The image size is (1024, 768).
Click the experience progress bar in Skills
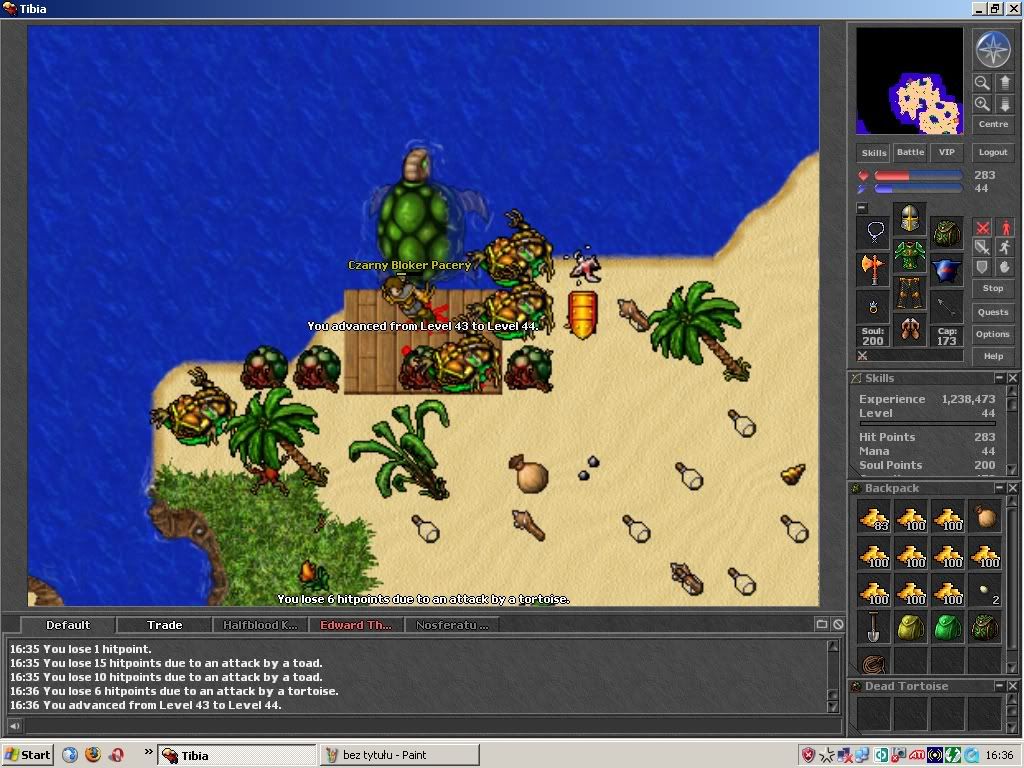click(x=927, y=424)
